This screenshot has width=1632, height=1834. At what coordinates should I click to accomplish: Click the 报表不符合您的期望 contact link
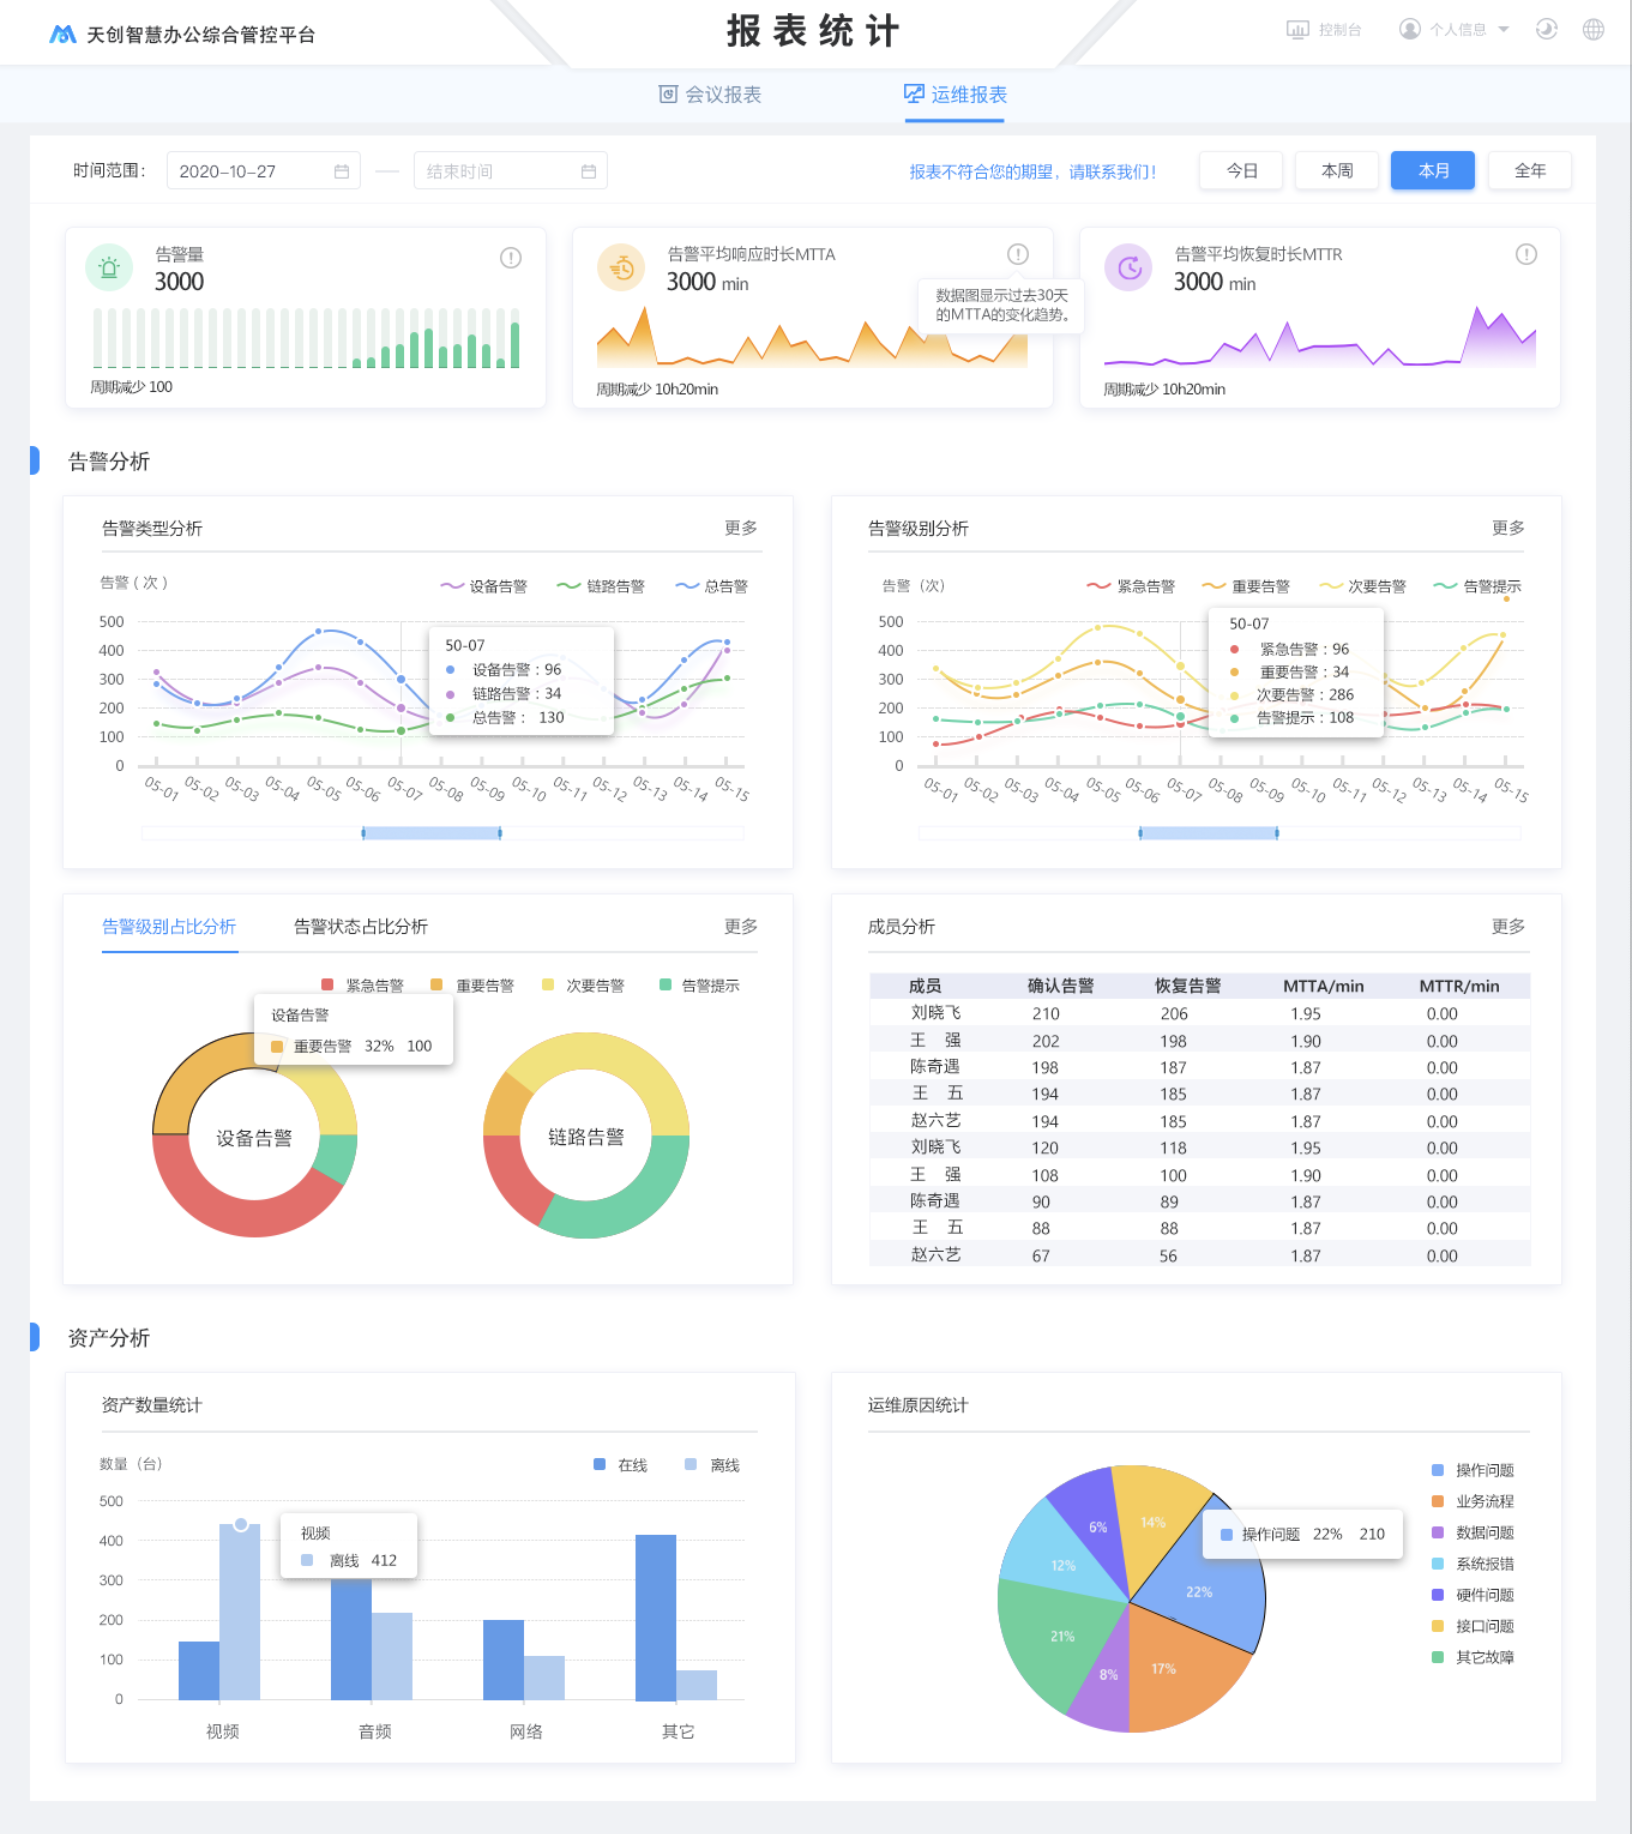(1032, 172)
